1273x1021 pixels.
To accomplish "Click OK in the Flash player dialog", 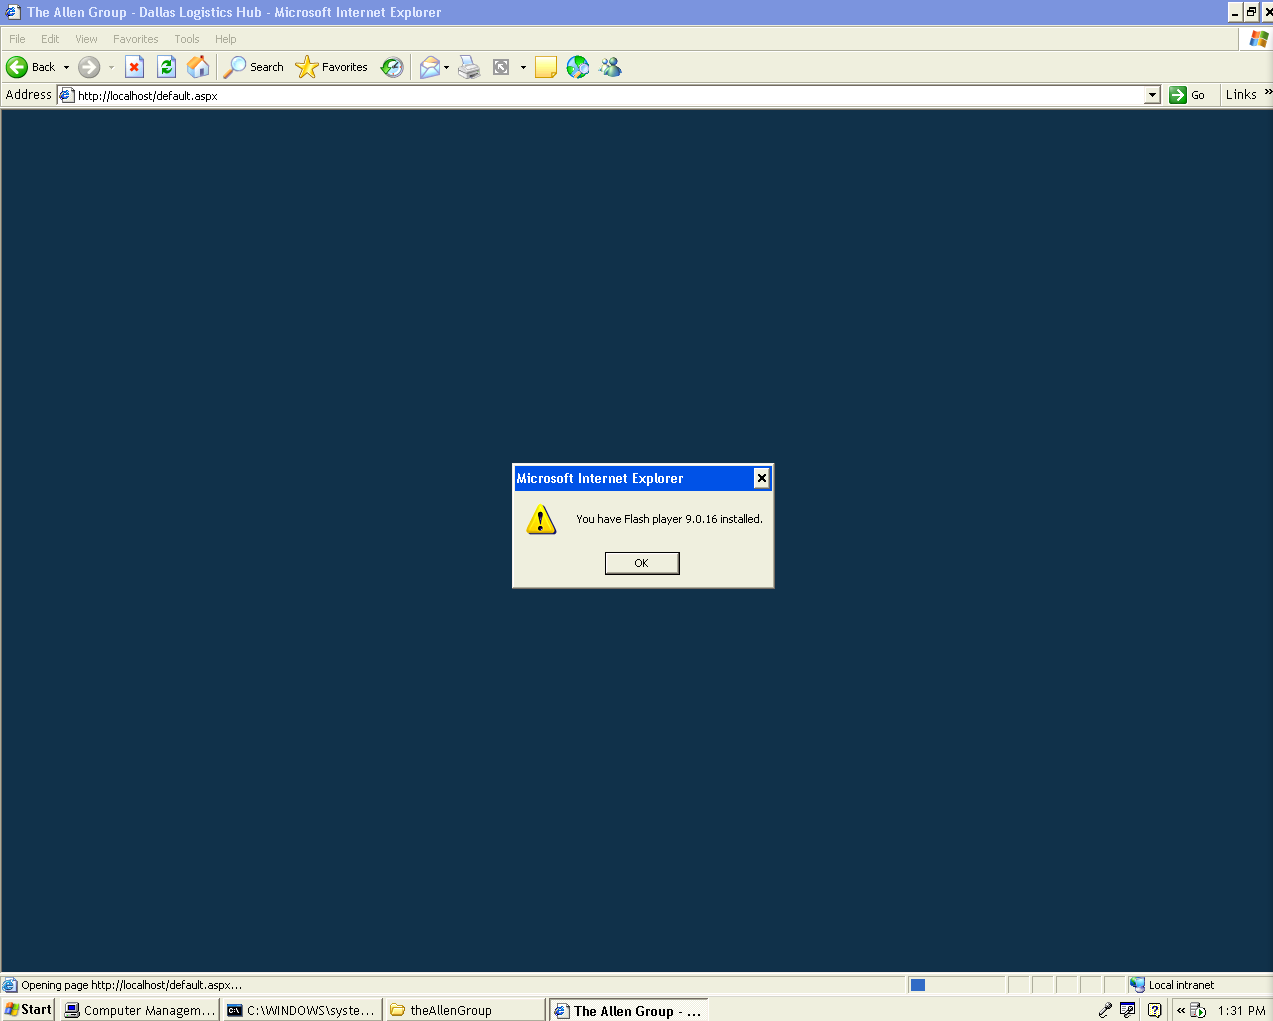I will pos(642,563).
